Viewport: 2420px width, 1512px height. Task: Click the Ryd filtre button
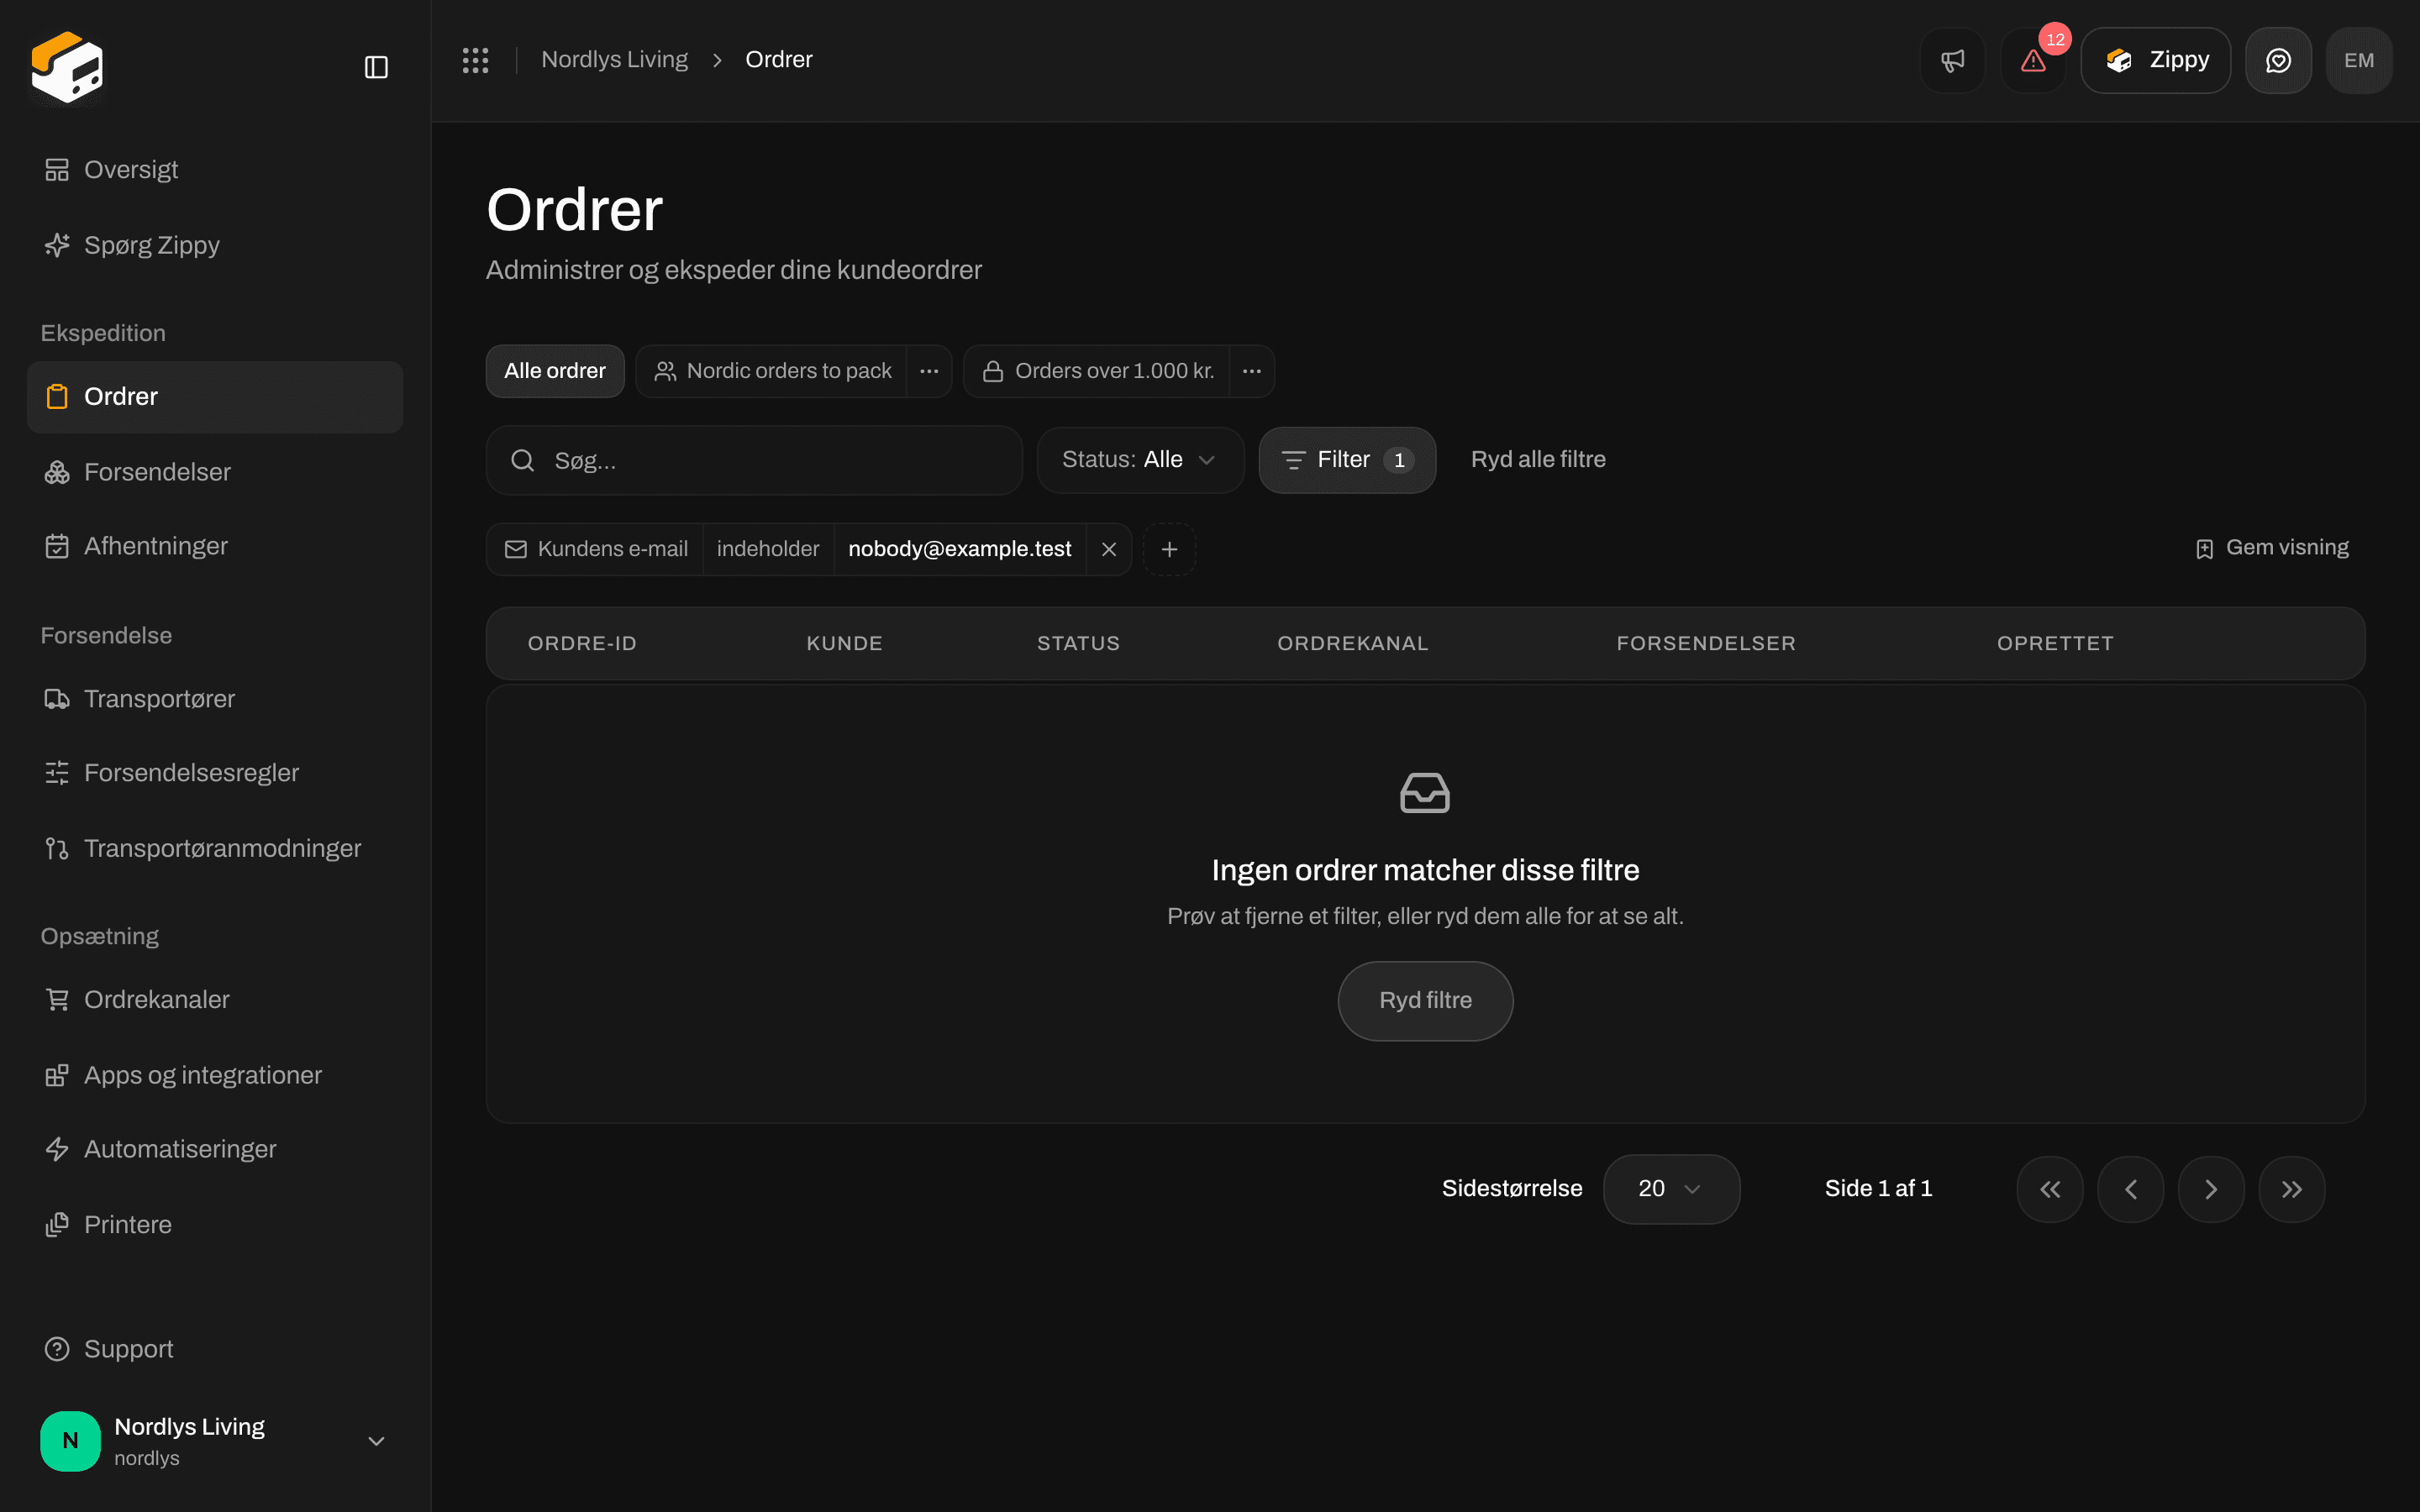1425,1001
